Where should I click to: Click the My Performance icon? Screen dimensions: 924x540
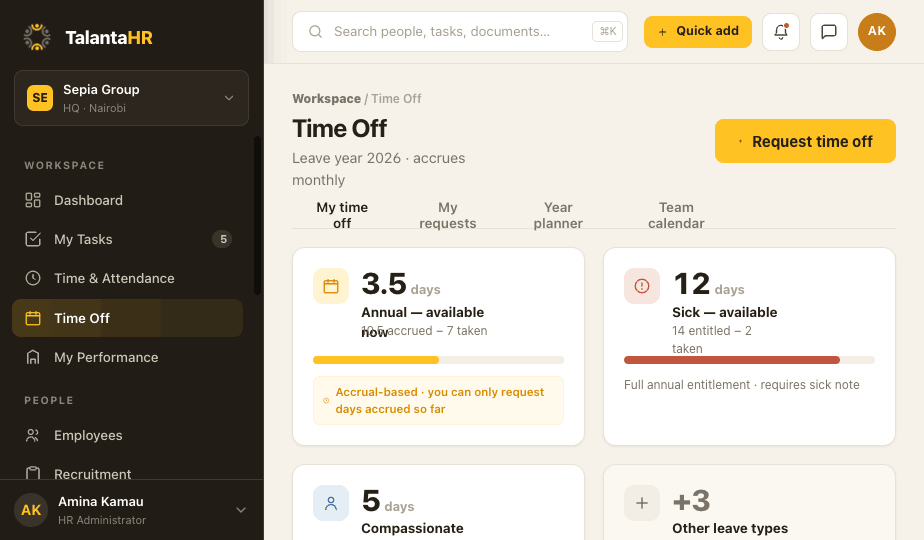33,357
